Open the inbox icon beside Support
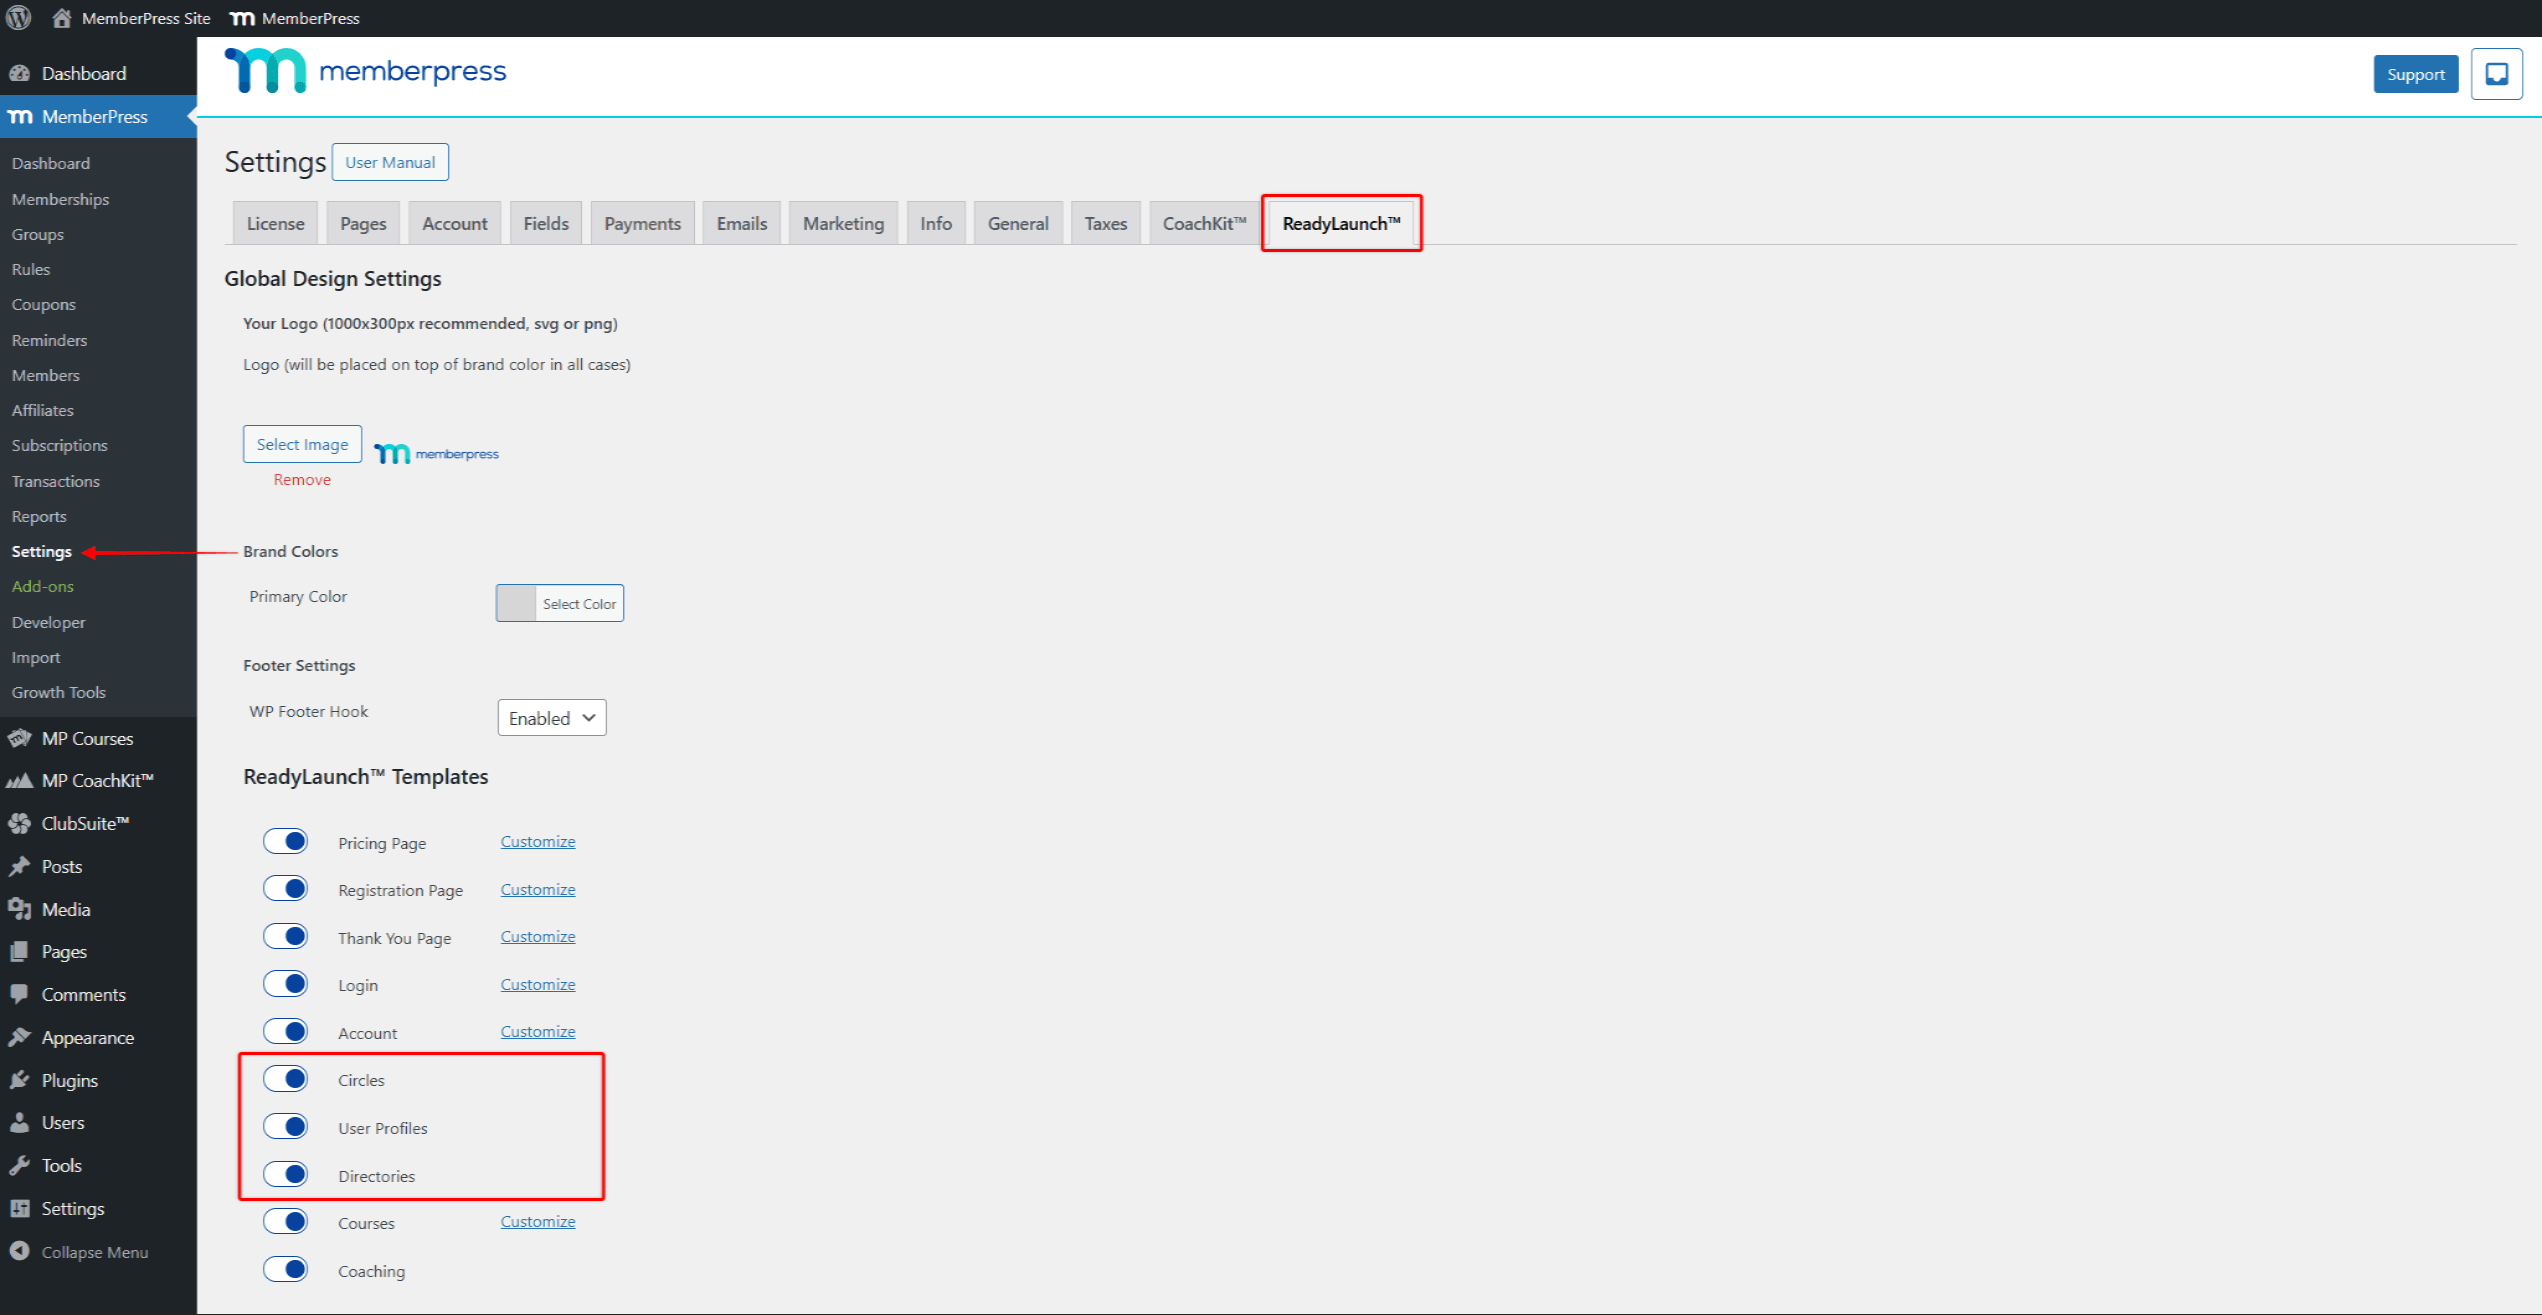Viewport: 2542px width, 1315px height. point(2497,74)
